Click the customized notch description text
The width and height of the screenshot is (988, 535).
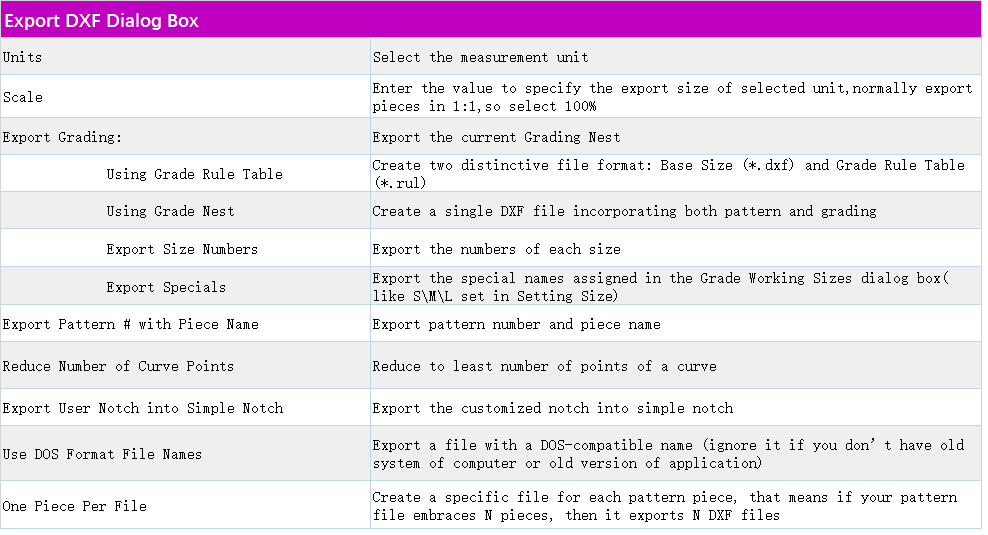coord(552,408)
